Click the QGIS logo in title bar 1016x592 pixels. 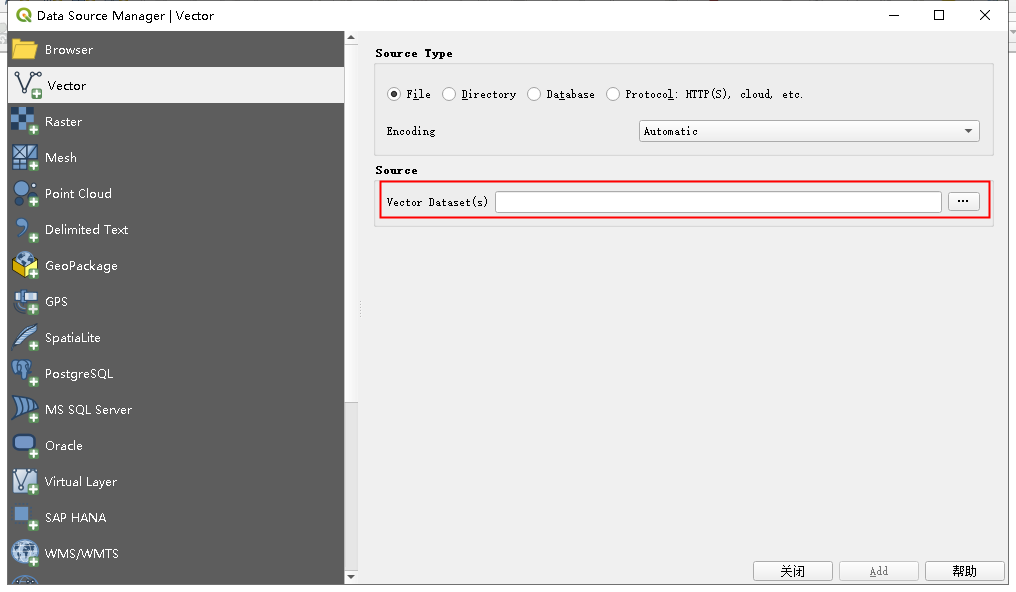click(24, 15)
